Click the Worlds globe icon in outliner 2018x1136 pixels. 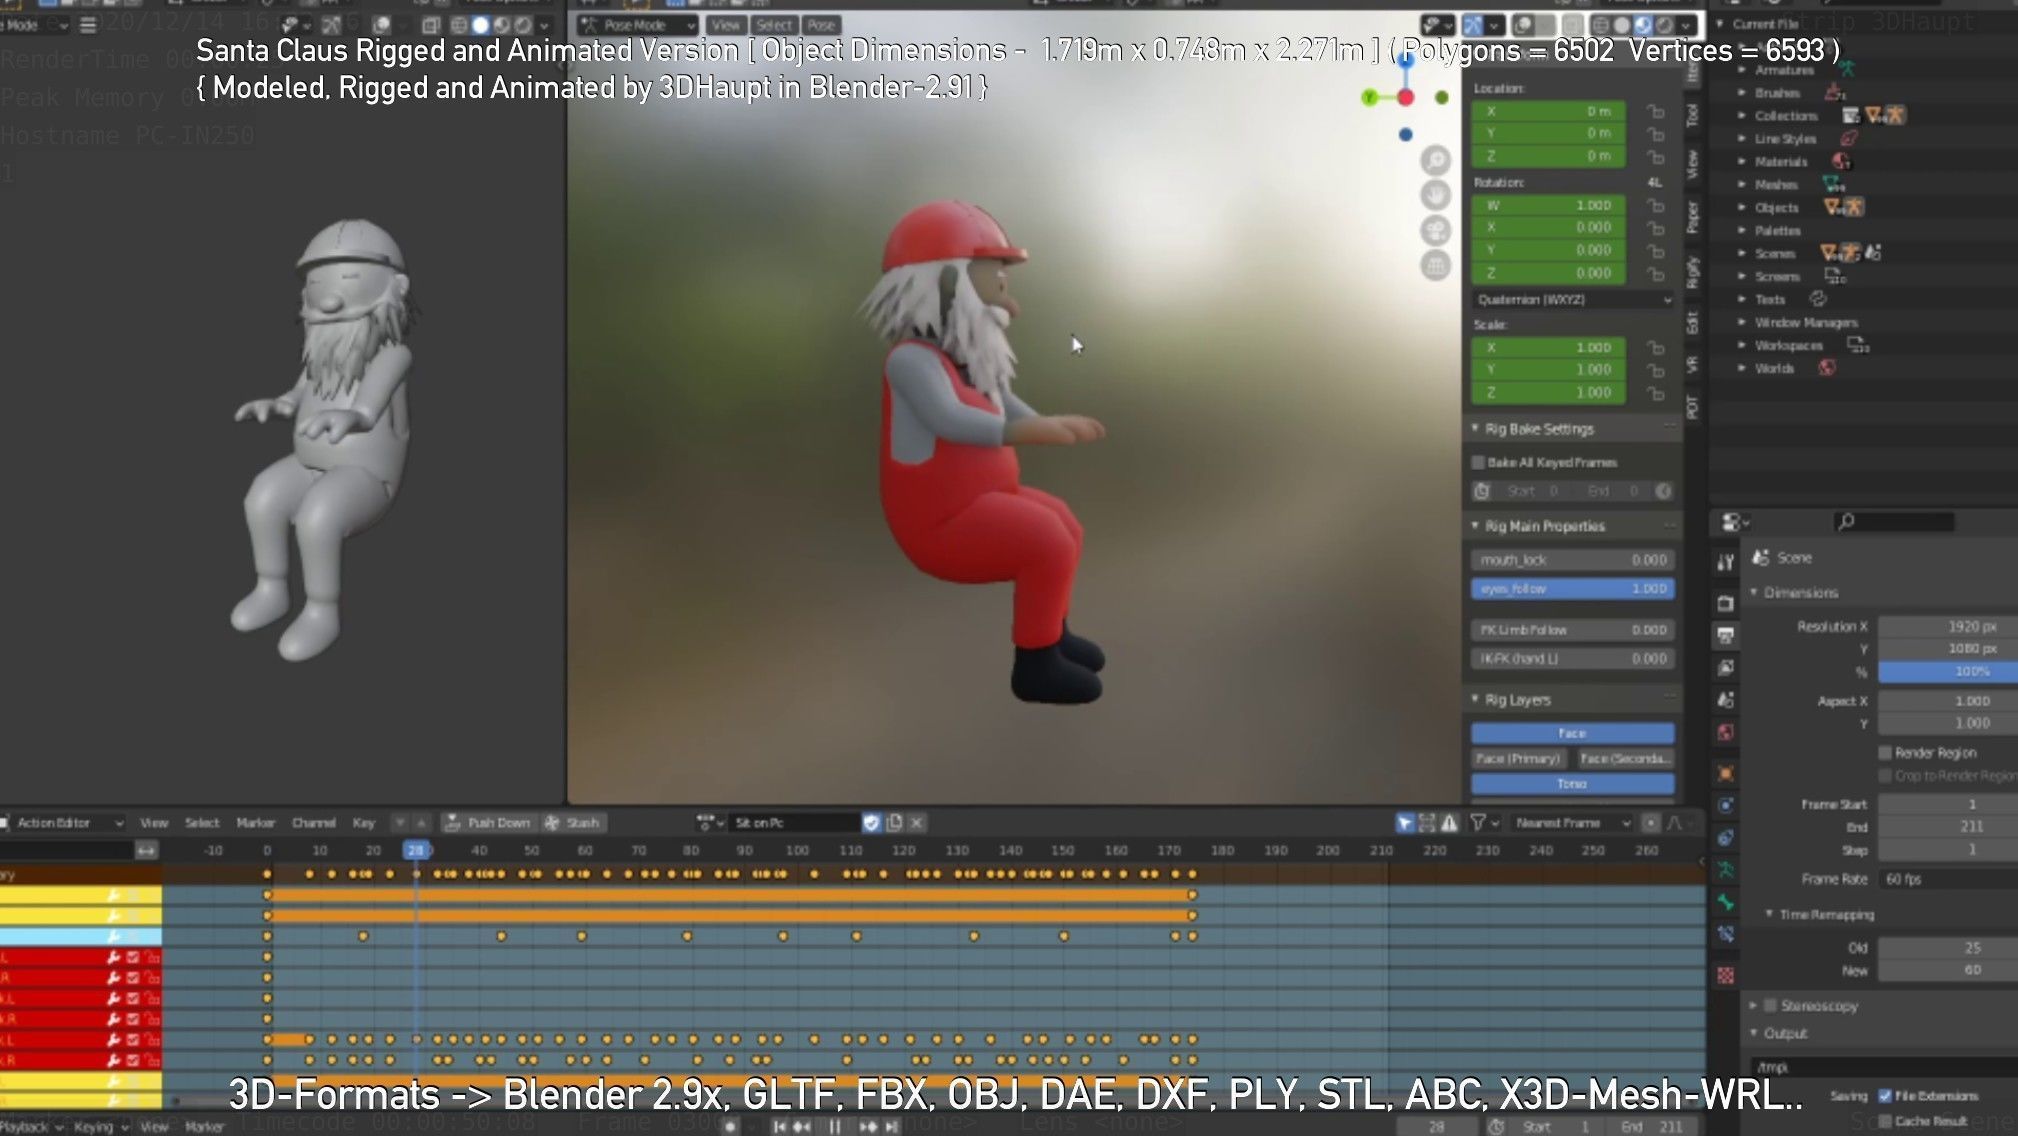pyautogui.click(x=1827, y=368)
